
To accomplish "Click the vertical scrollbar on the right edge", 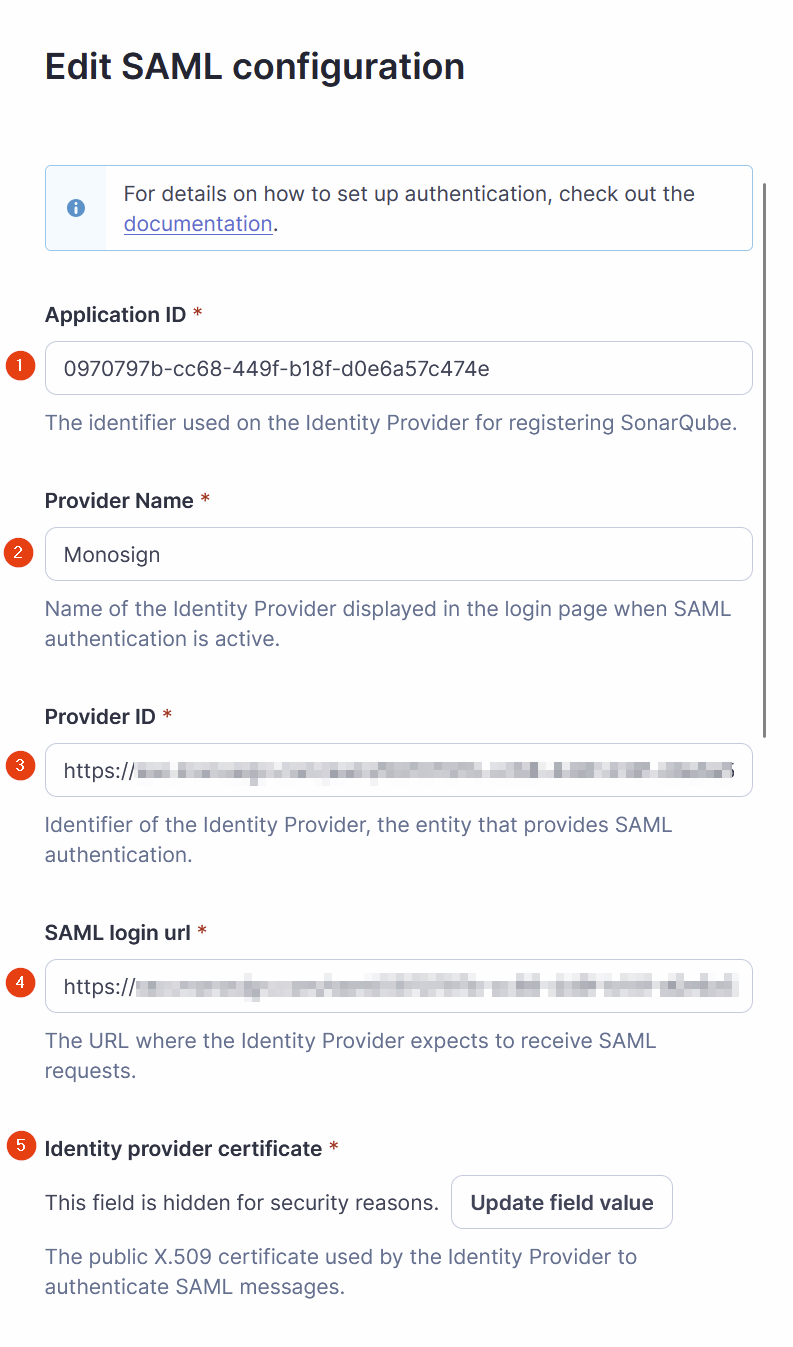I will [765, 460].
